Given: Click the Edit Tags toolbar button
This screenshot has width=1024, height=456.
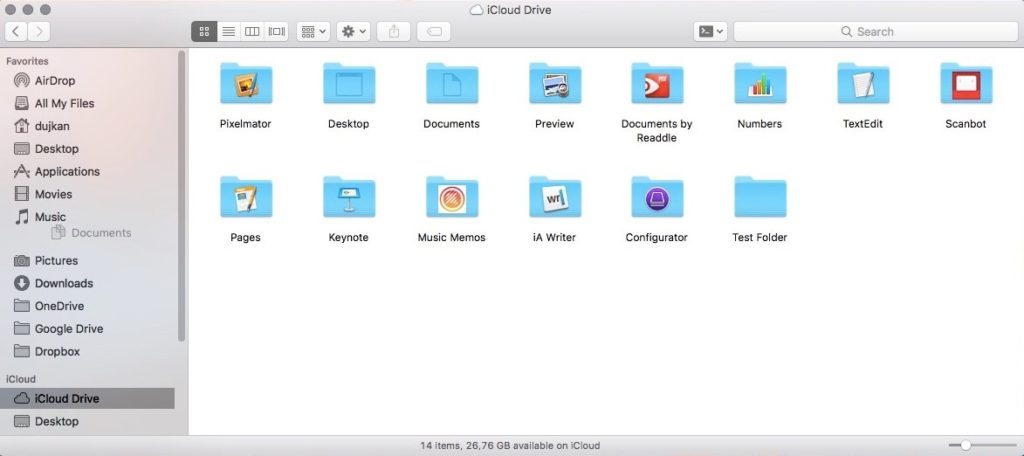Looking at the screenshot, I should [434, 31].
